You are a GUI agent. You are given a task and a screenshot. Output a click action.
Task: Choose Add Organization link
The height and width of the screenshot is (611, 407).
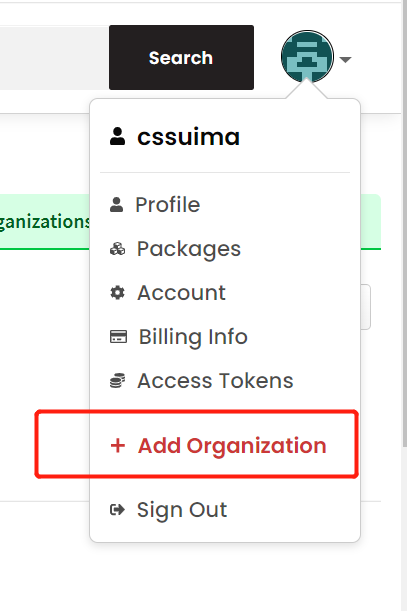coord(232,446)
